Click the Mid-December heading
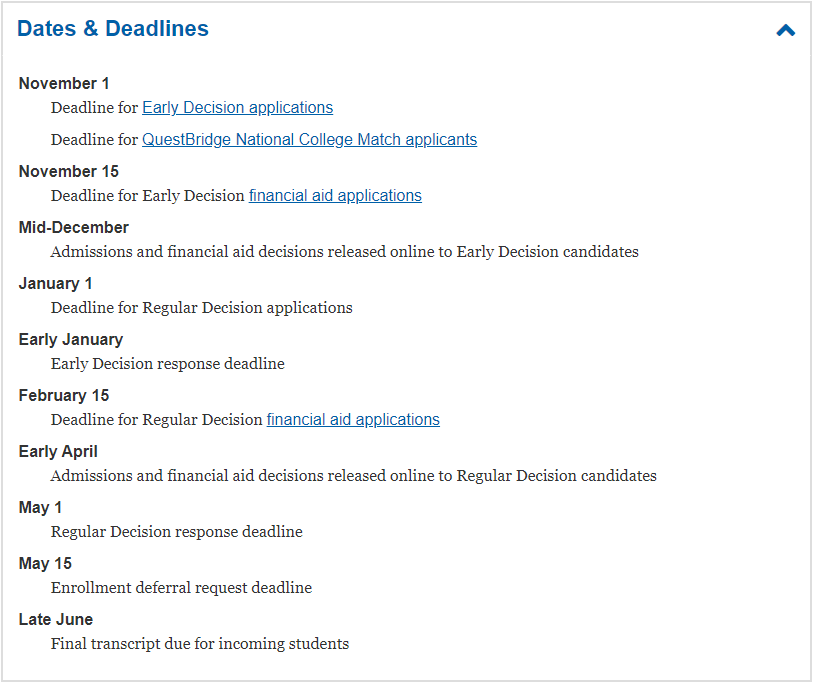The width and height of the screenshot is (813, 683). [x=74, y=228]
